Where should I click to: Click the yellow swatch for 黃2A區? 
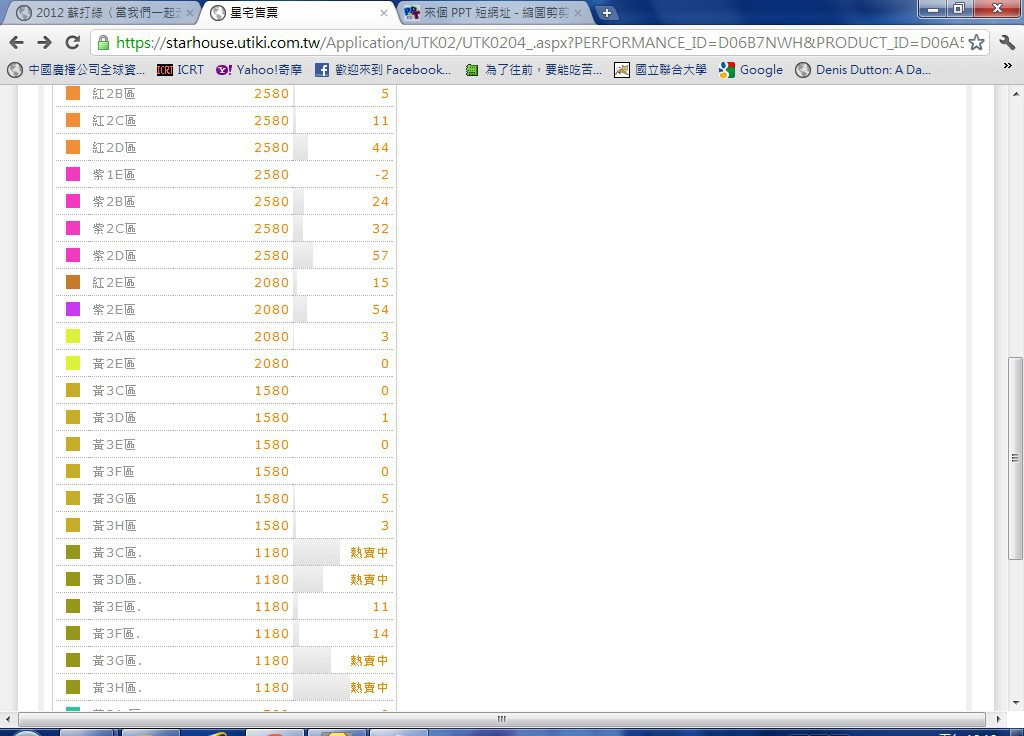73,336
